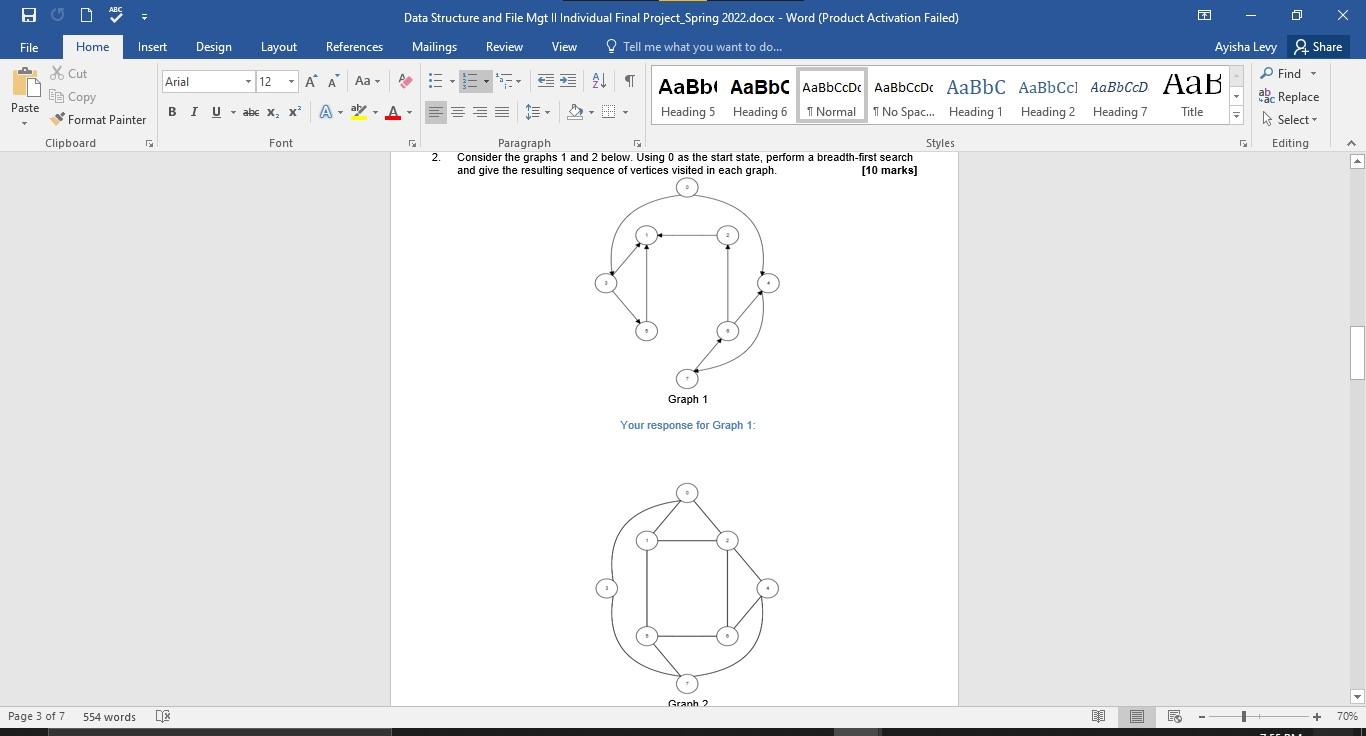
Task: Zoom out with the minus button
Action: click(x=1202, y=716)
